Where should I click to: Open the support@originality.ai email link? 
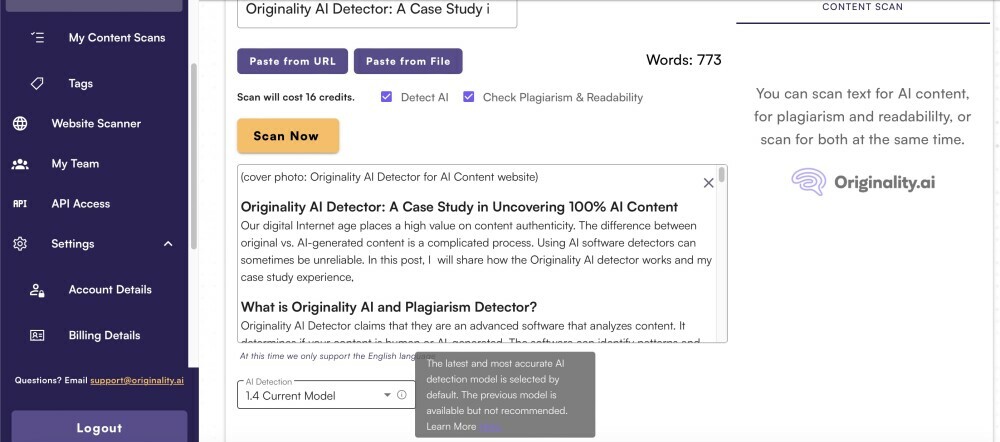137,380
